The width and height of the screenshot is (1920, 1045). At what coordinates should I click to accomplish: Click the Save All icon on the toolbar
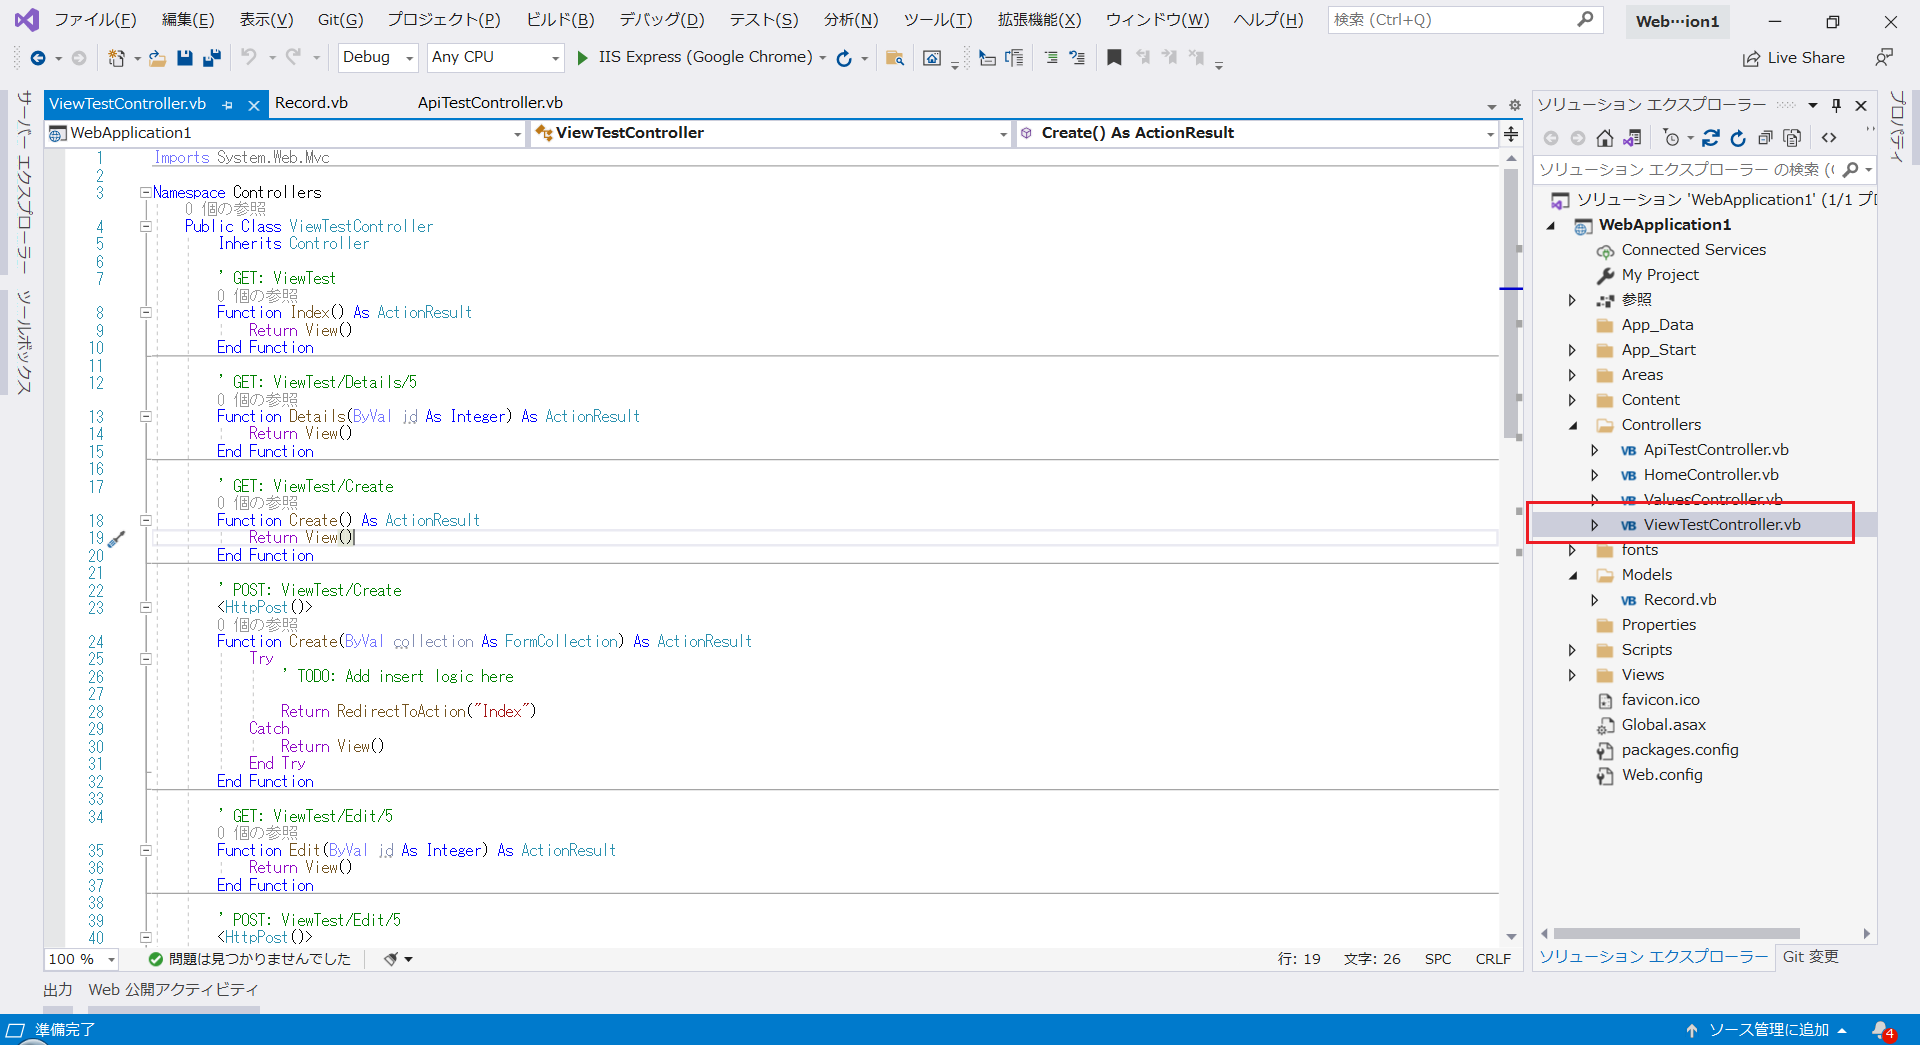(211, 57)
